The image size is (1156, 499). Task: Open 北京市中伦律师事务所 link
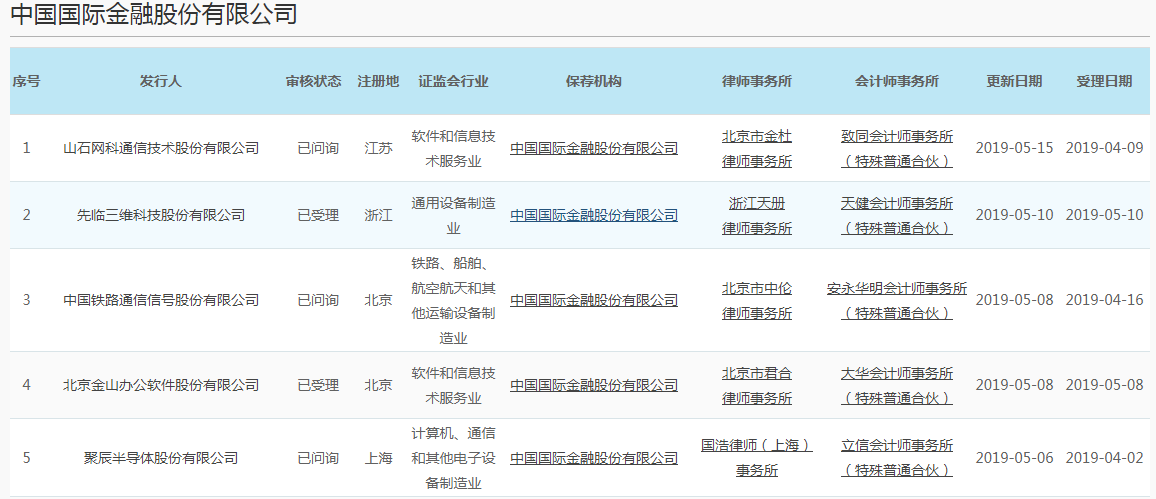(756, 300)
